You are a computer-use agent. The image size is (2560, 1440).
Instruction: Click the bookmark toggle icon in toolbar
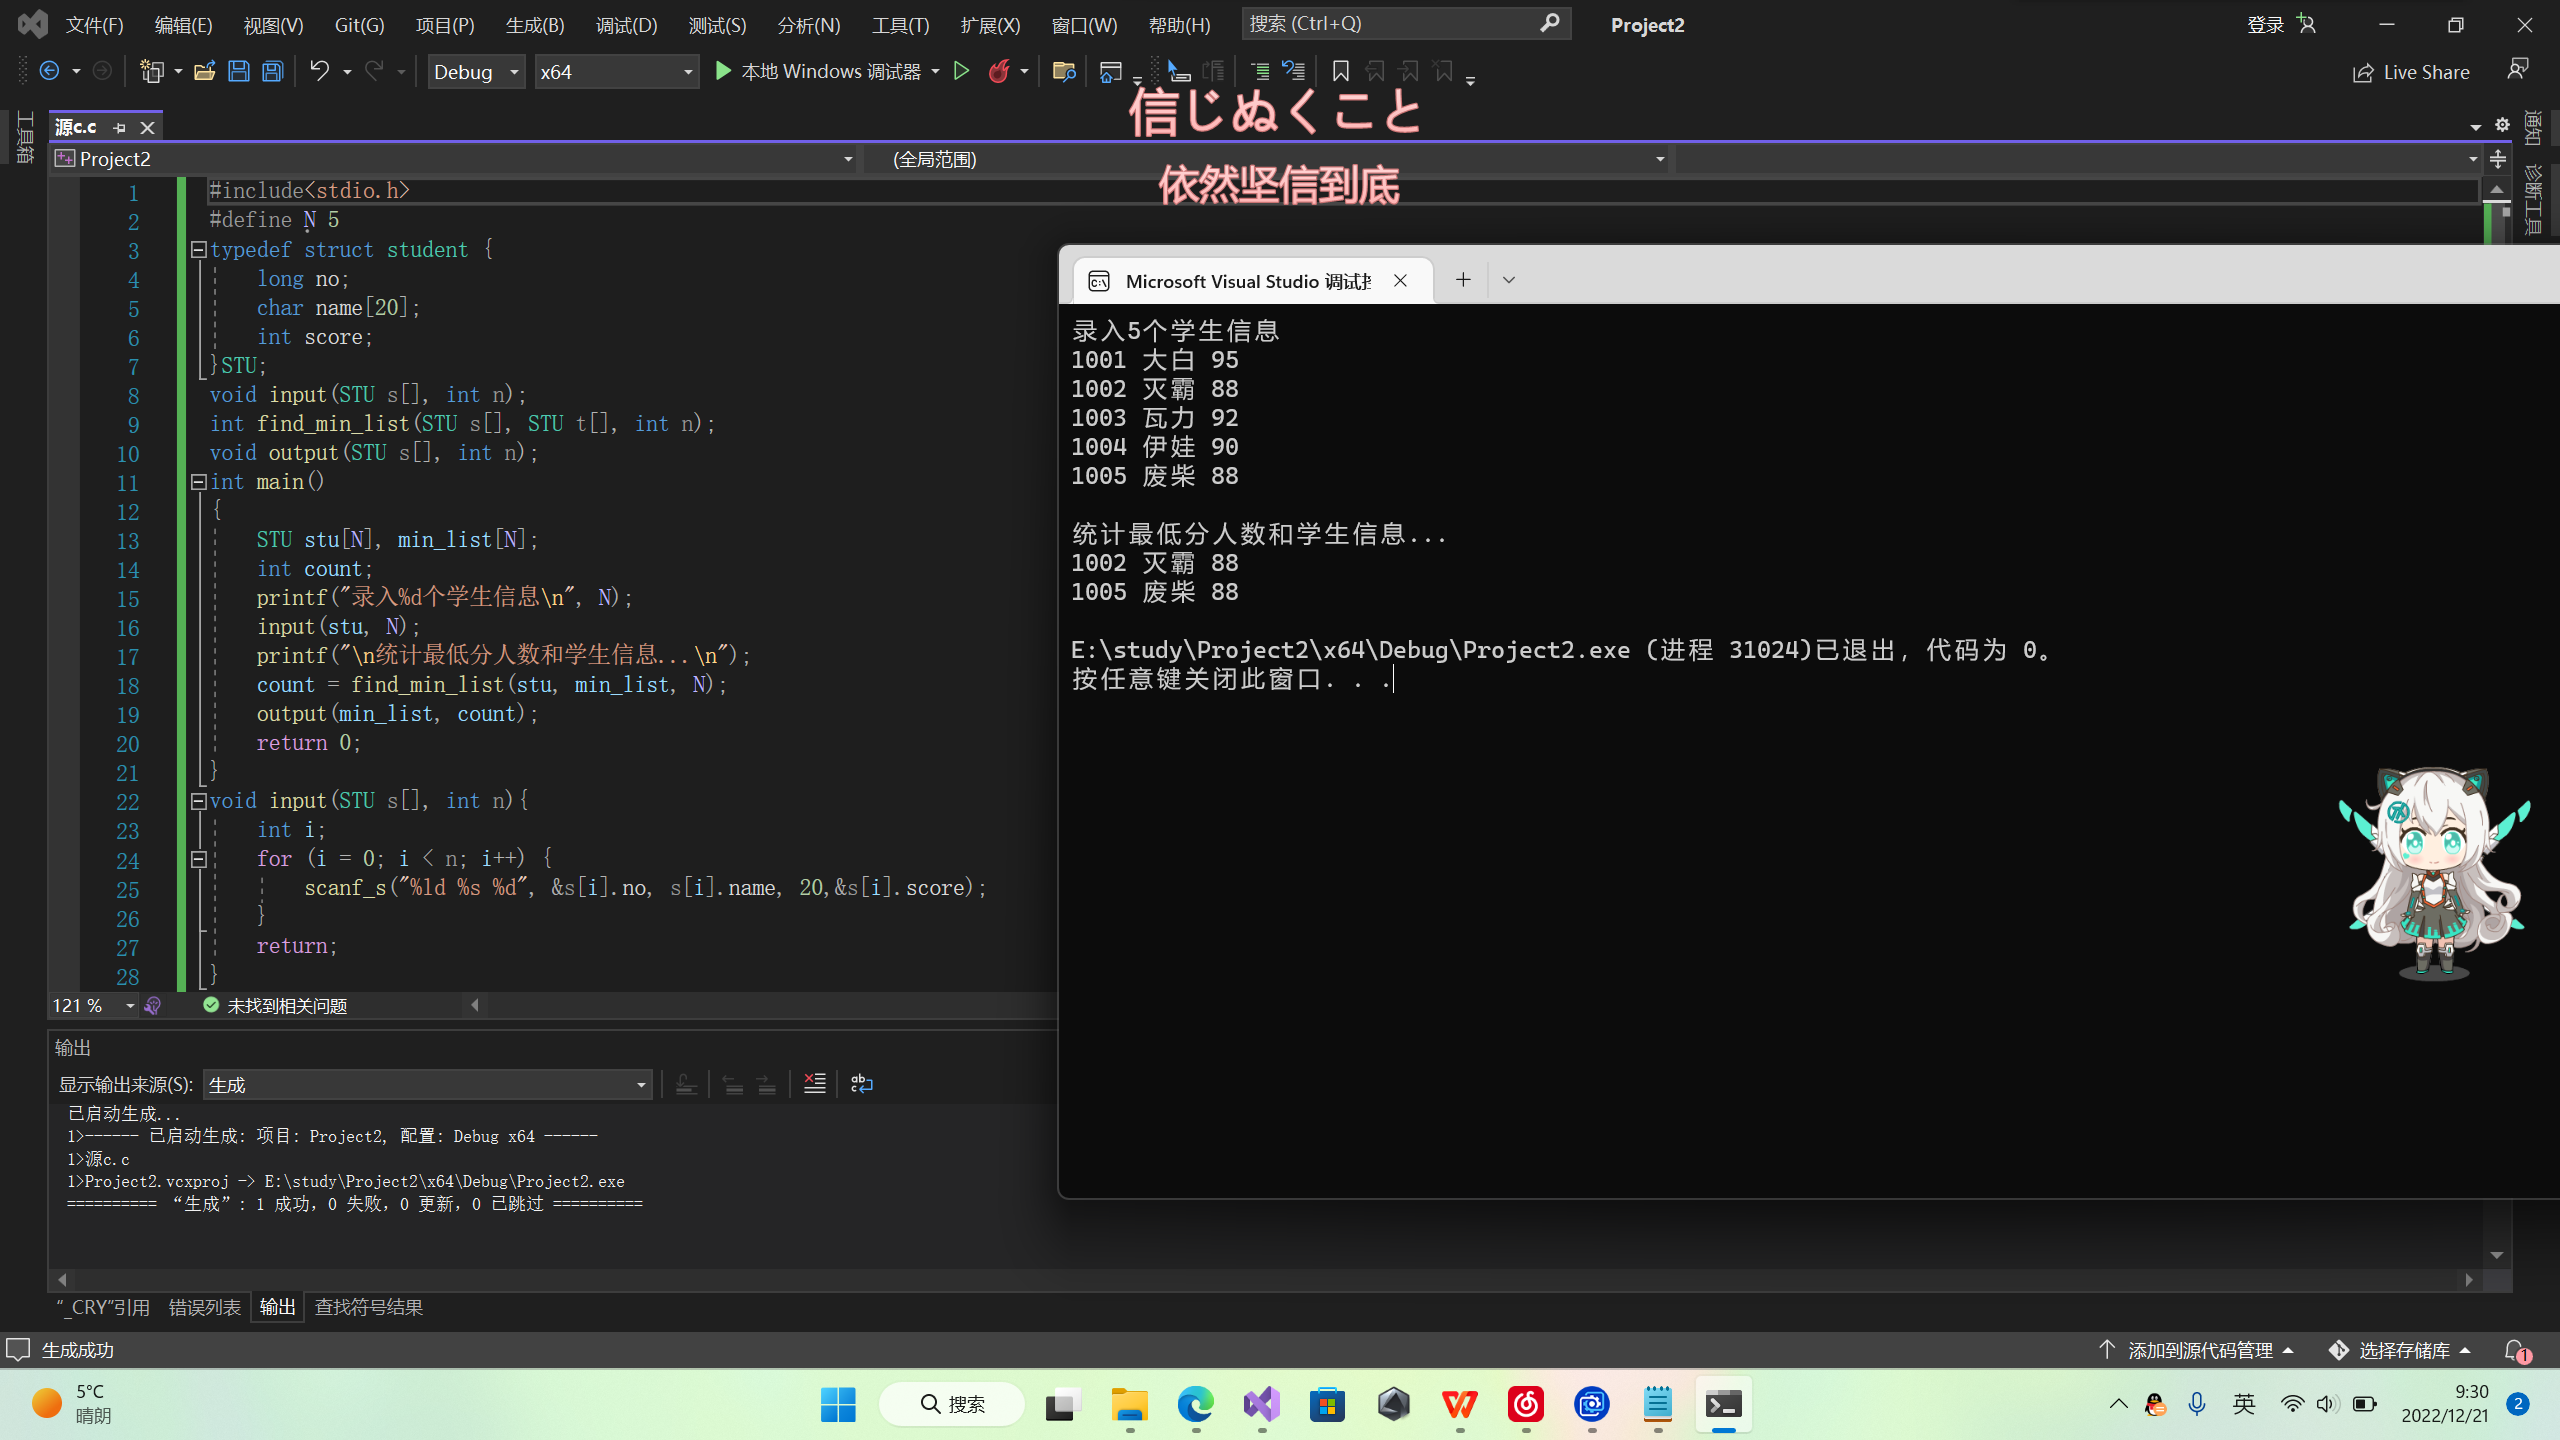click(1340, 71)
